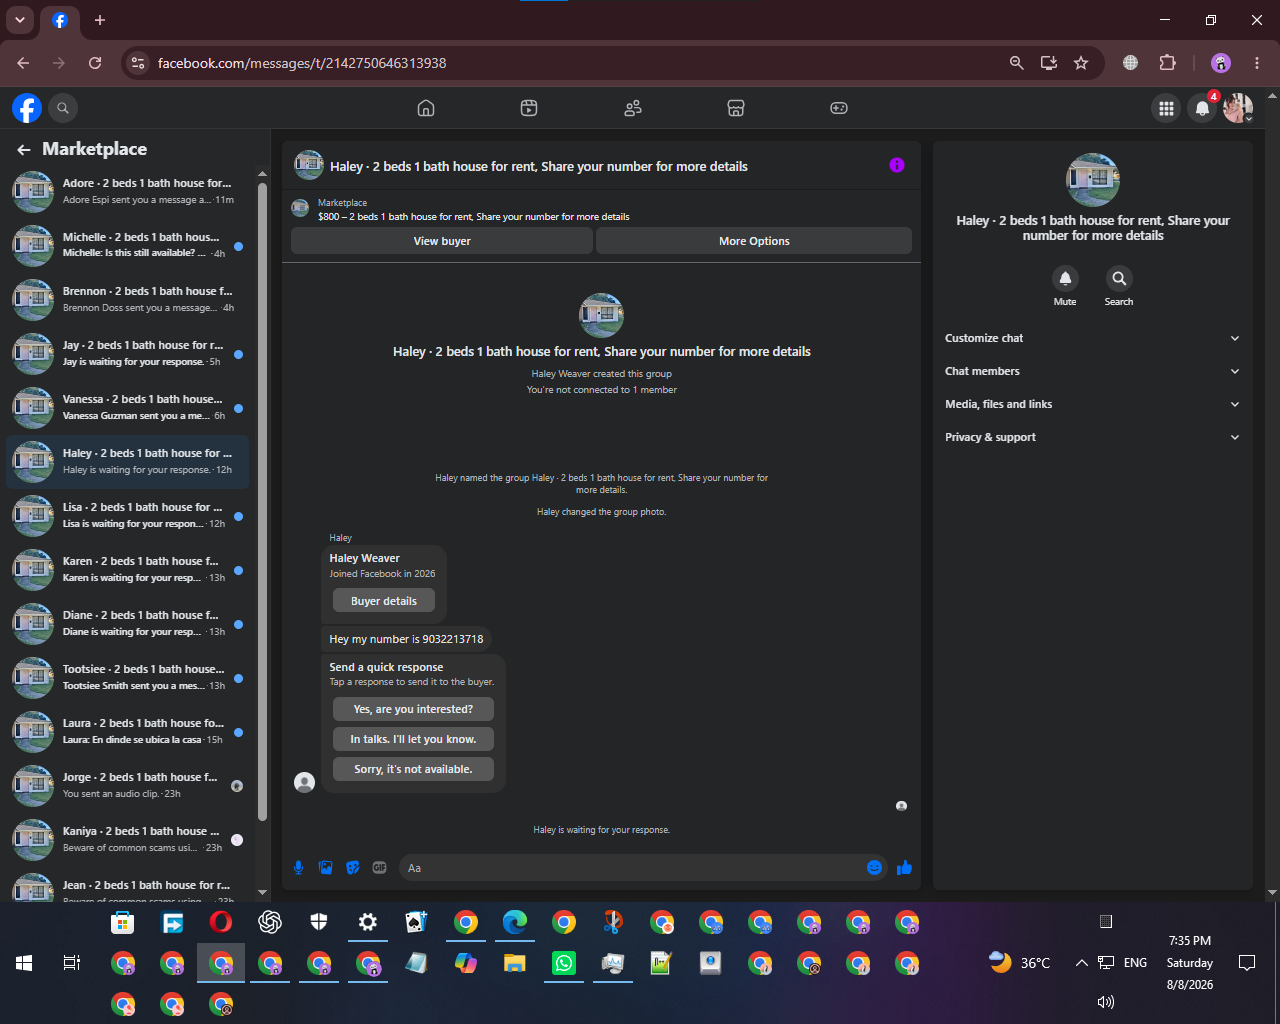This screenshot has width=1280, height=1024.
Task: Open Brennon's conversation in the list
Action: (x=128, y=299)
